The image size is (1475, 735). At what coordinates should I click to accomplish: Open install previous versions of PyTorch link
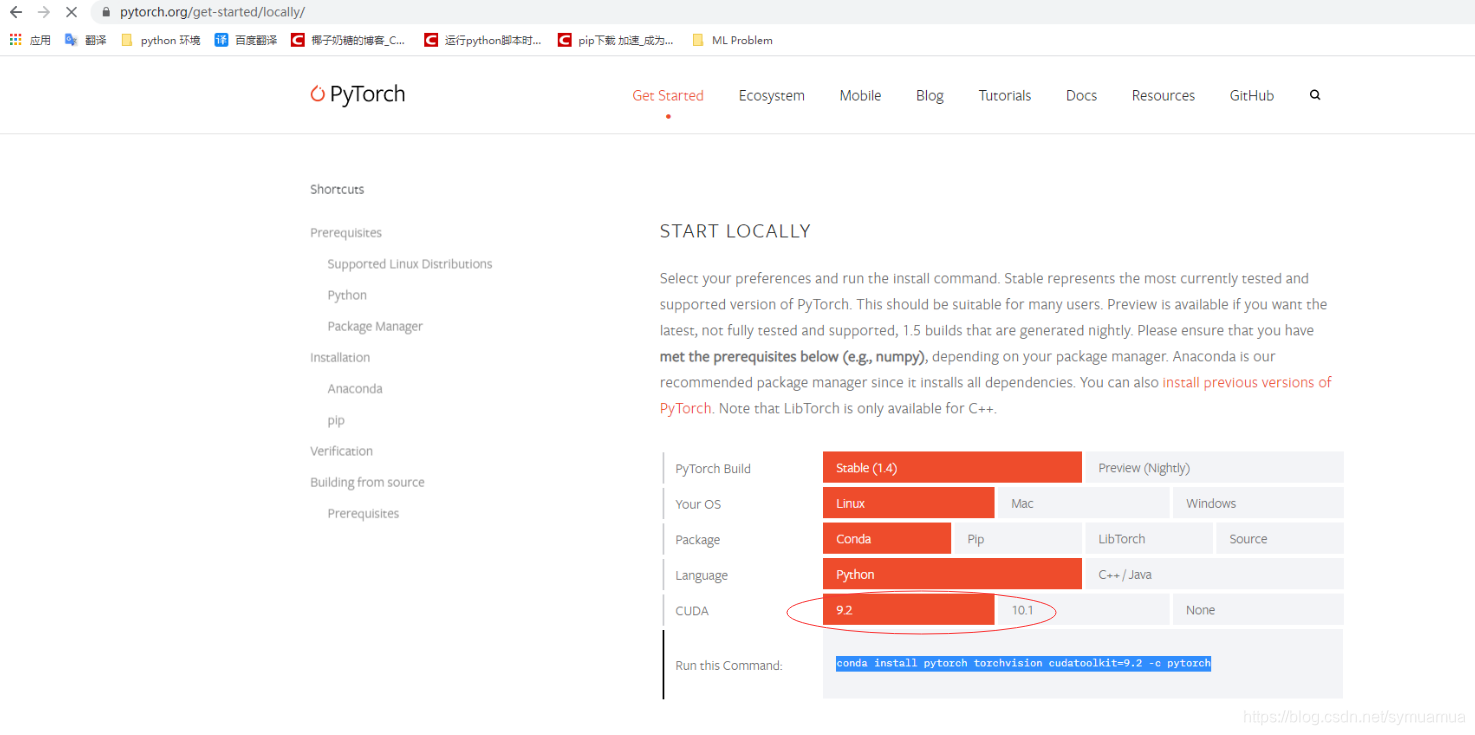pos(1247,382)
